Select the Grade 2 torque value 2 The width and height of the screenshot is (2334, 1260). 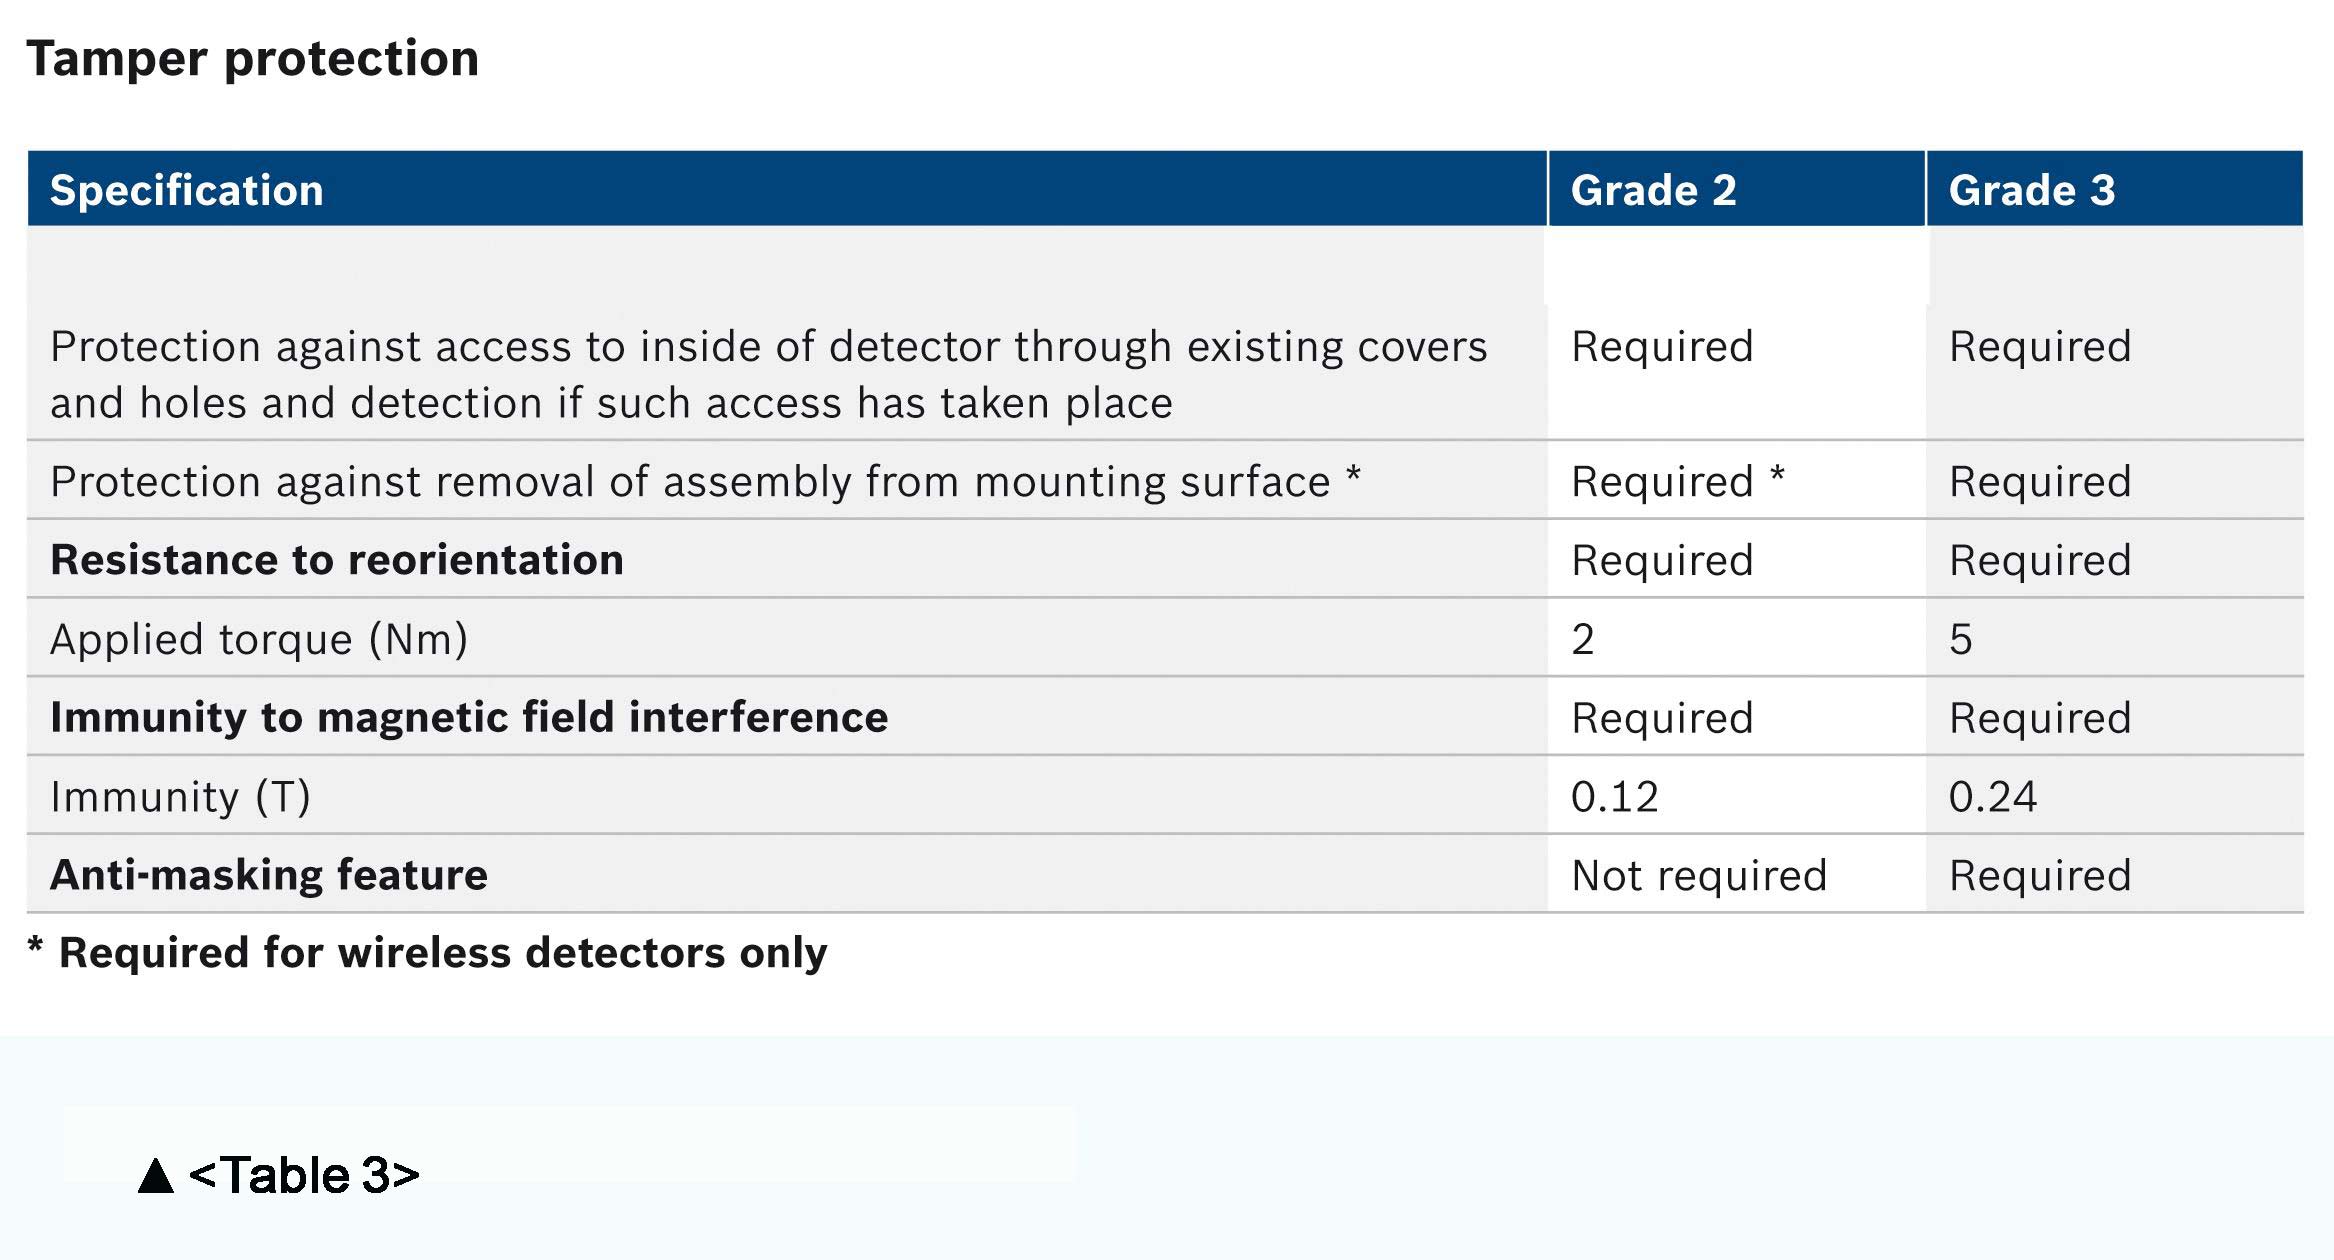pos(1582,639)
